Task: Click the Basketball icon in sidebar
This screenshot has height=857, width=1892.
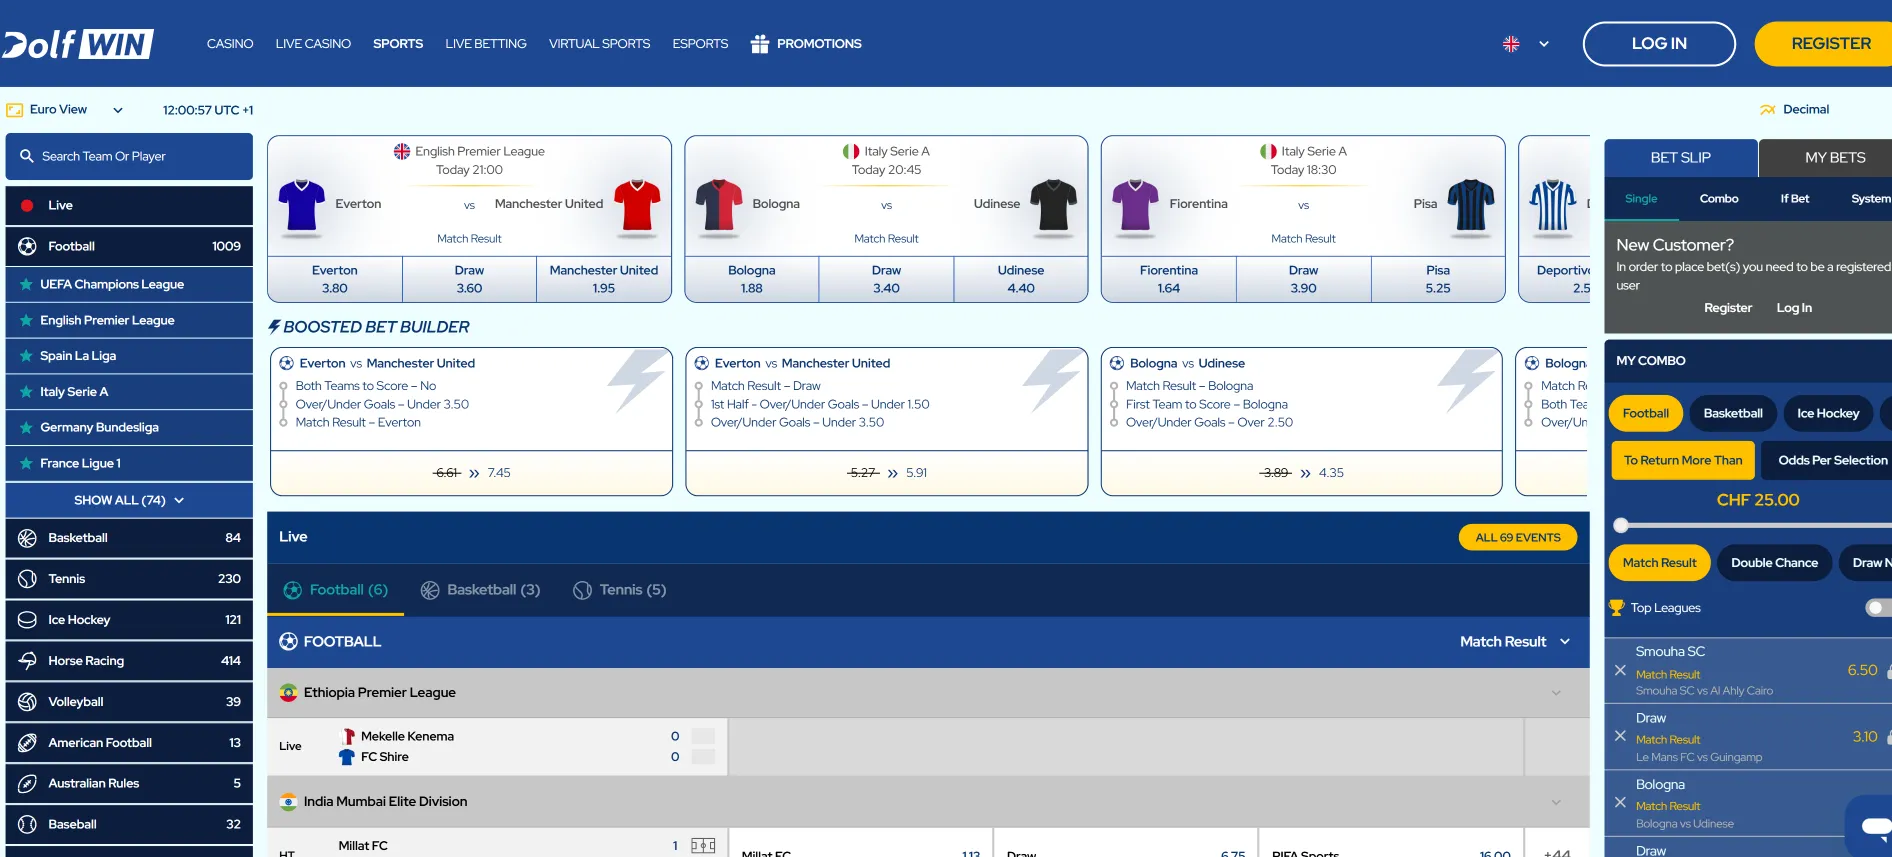Action: pos(27,538)
